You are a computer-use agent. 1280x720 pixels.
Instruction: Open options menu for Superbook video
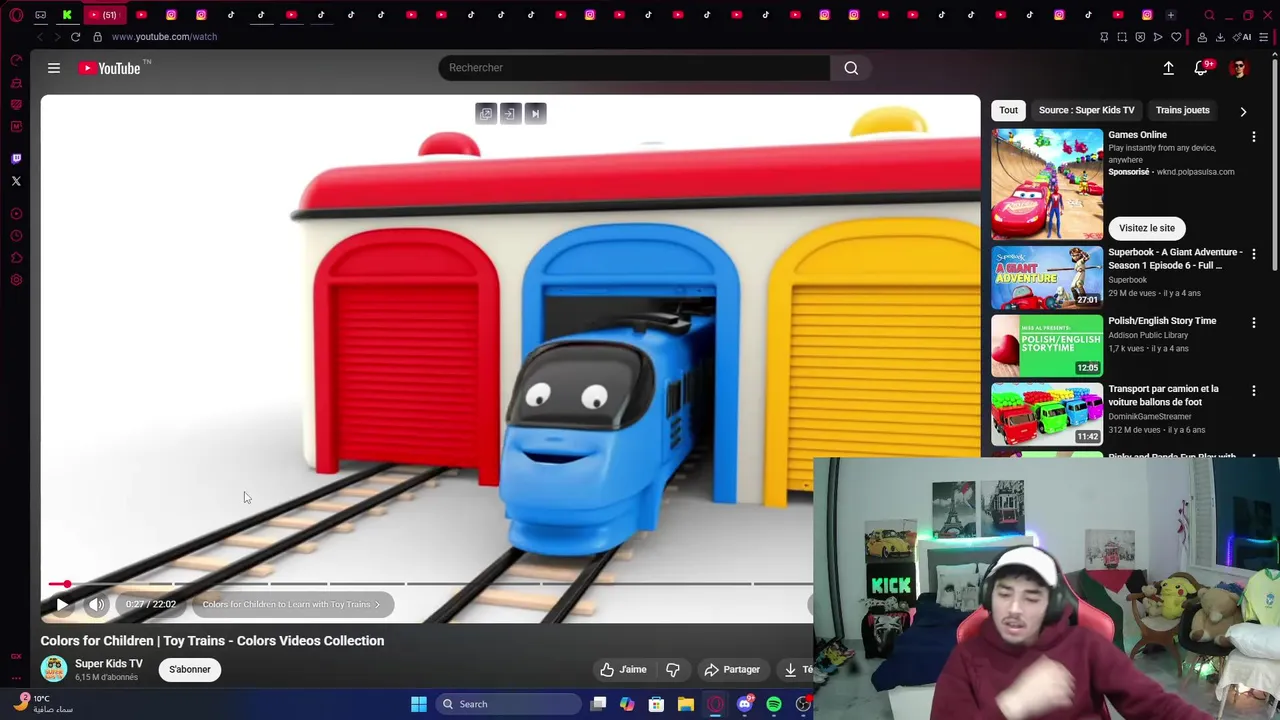click(x=1254, y=254)
